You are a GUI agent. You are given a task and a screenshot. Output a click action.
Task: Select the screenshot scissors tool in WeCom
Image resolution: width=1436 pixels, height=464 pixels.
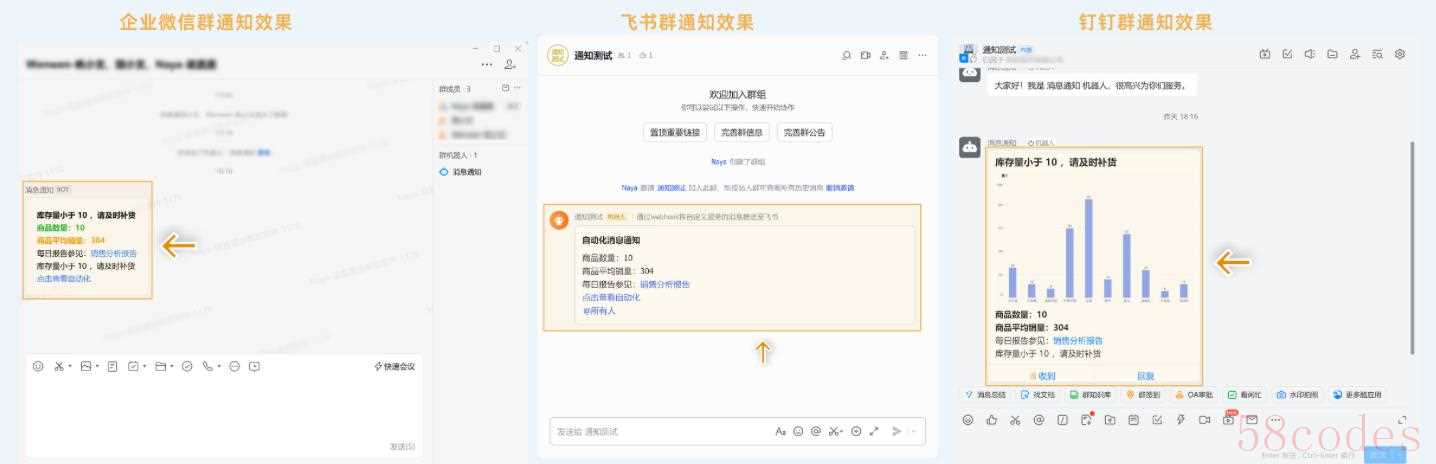pyautogui.click(x=59, y=366)
